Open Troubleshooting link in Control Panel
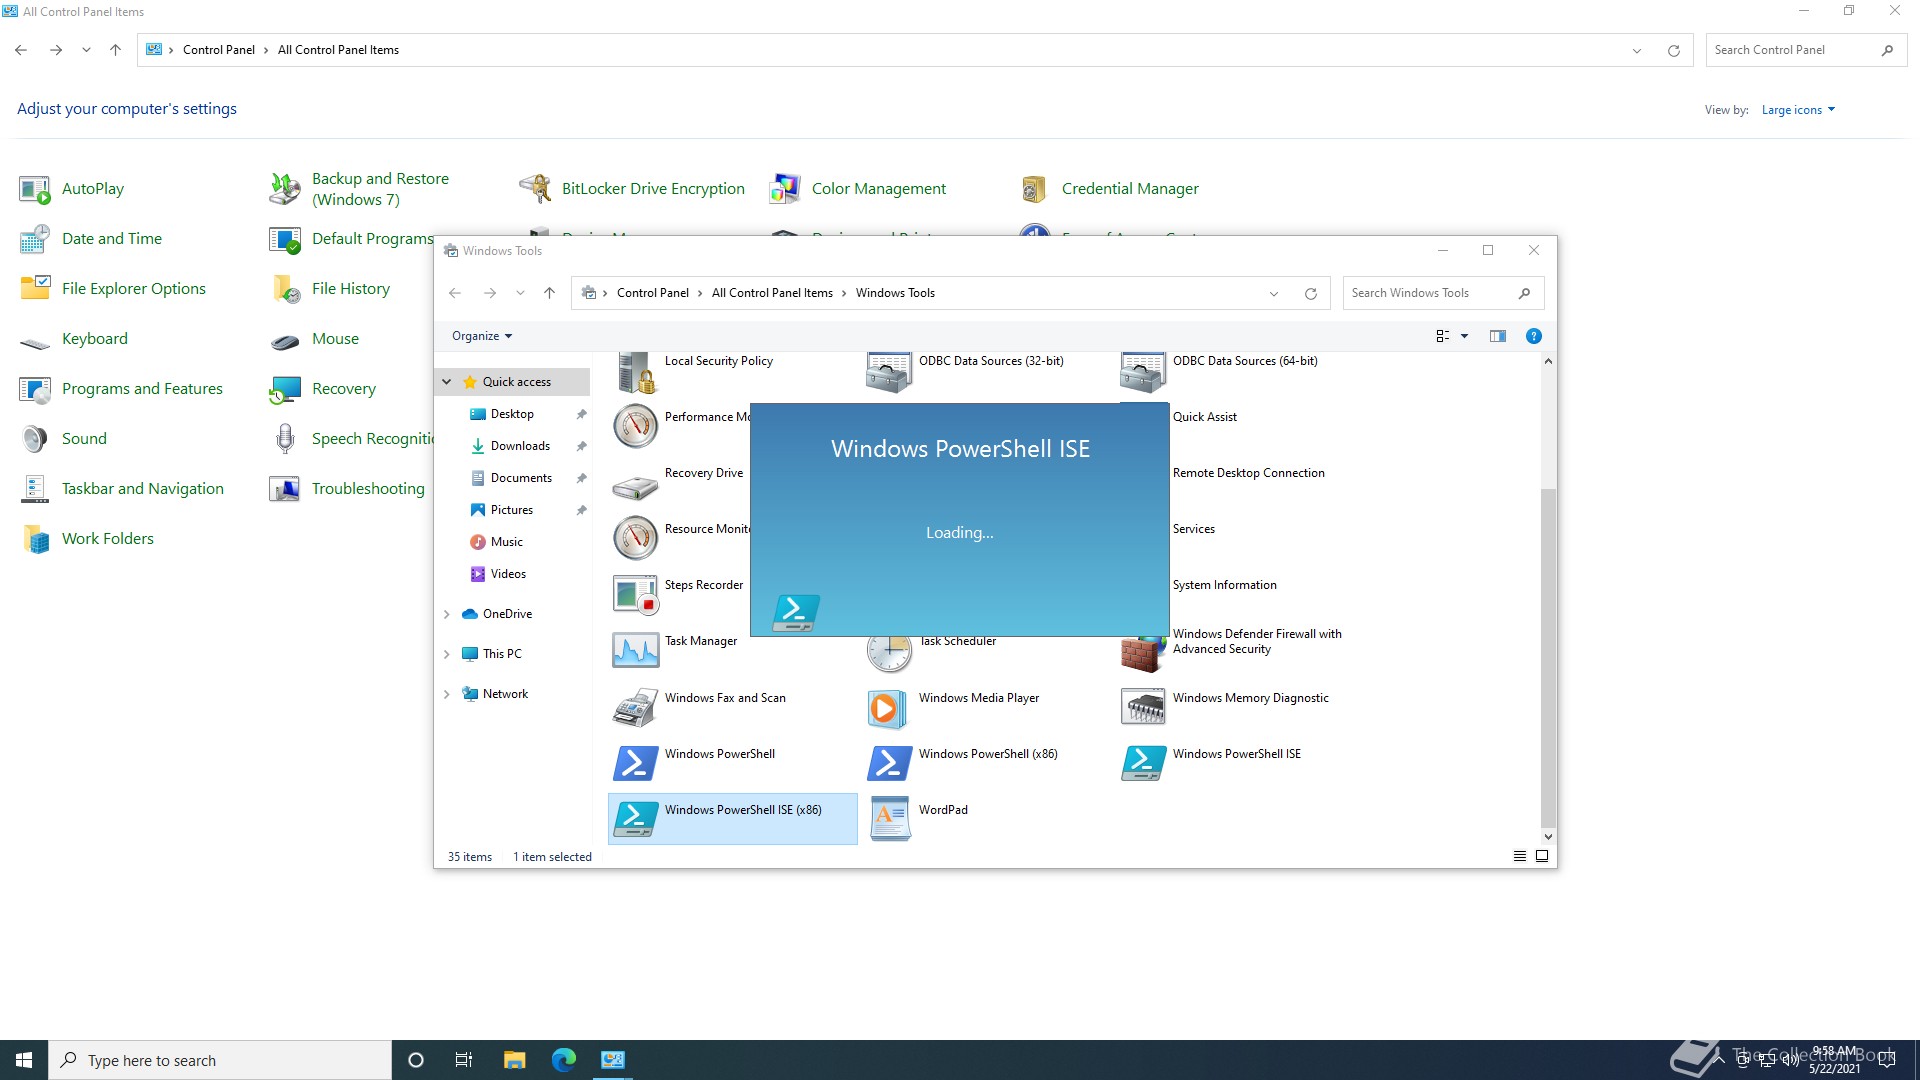This screenshot has width=1920, height=1080. click(x=368, y=489)
